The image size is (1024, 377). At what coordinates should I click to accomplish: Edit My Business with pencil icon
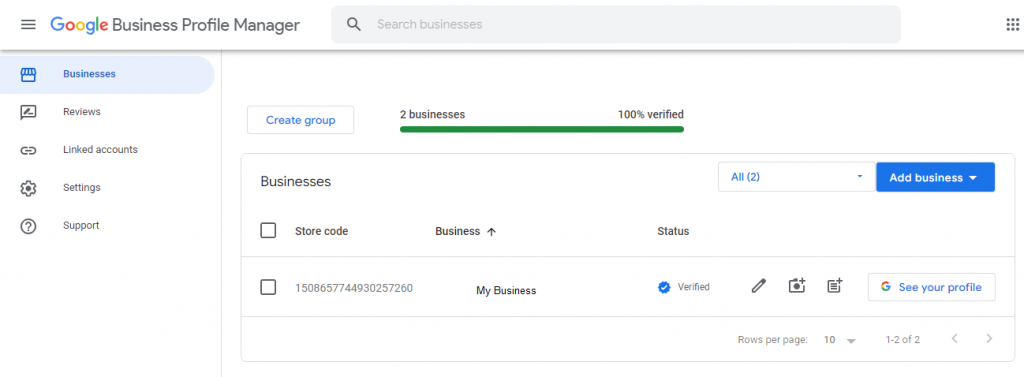(x=758, y=286)
